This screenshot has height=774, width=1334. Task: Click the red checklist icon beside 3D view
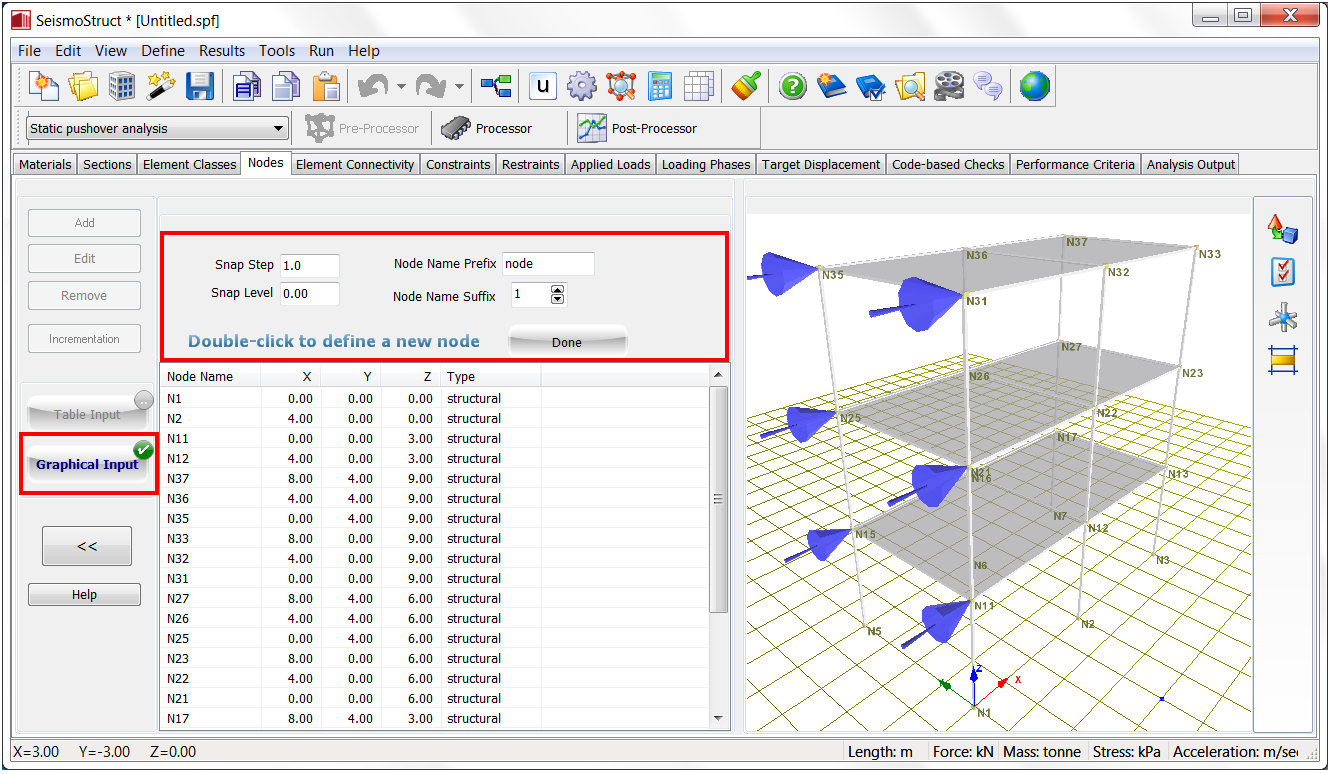tap(1282, 272)
